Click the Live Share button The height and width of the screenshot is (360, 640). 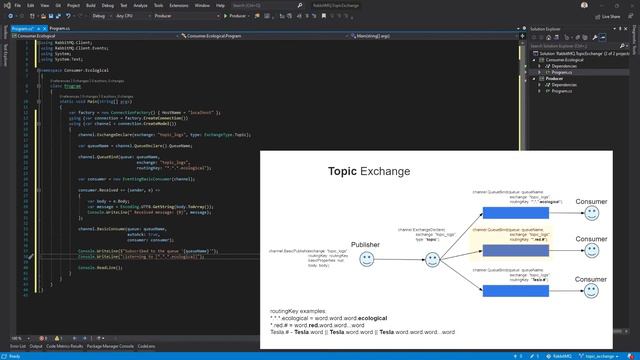[x=607, y=17]
